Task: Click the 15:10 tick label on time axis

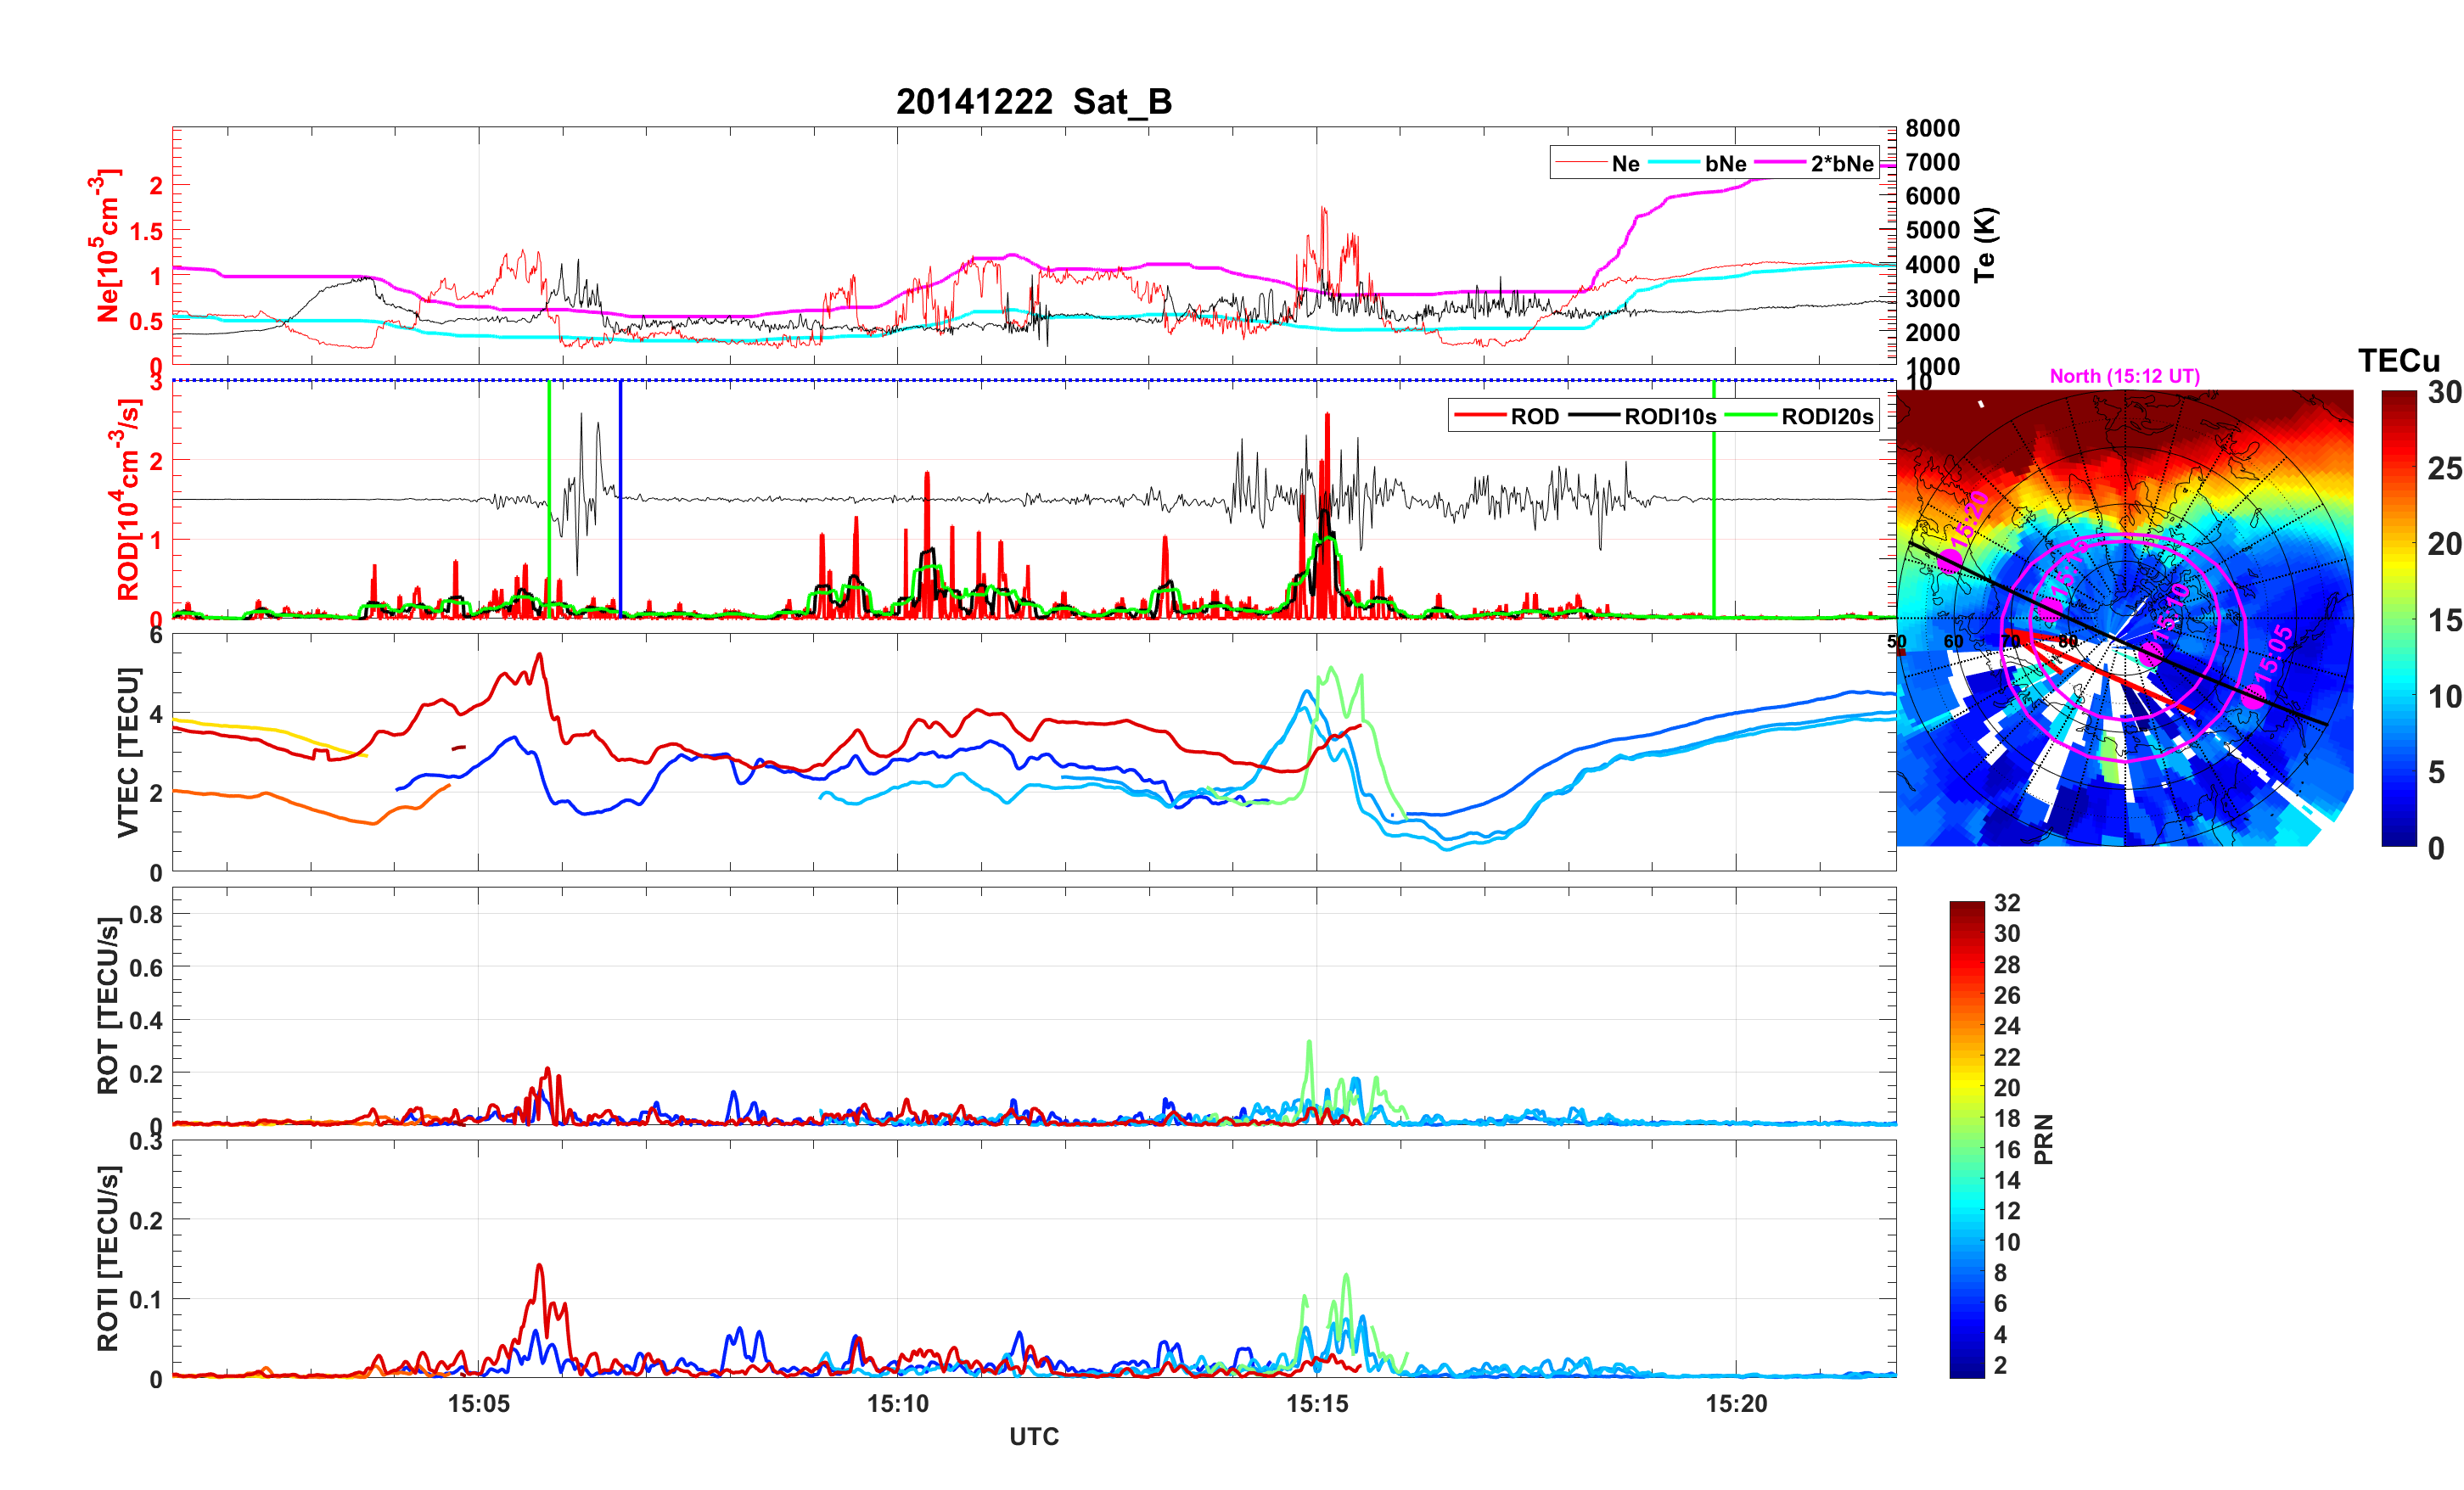Action: click(x=897, y=1404)
